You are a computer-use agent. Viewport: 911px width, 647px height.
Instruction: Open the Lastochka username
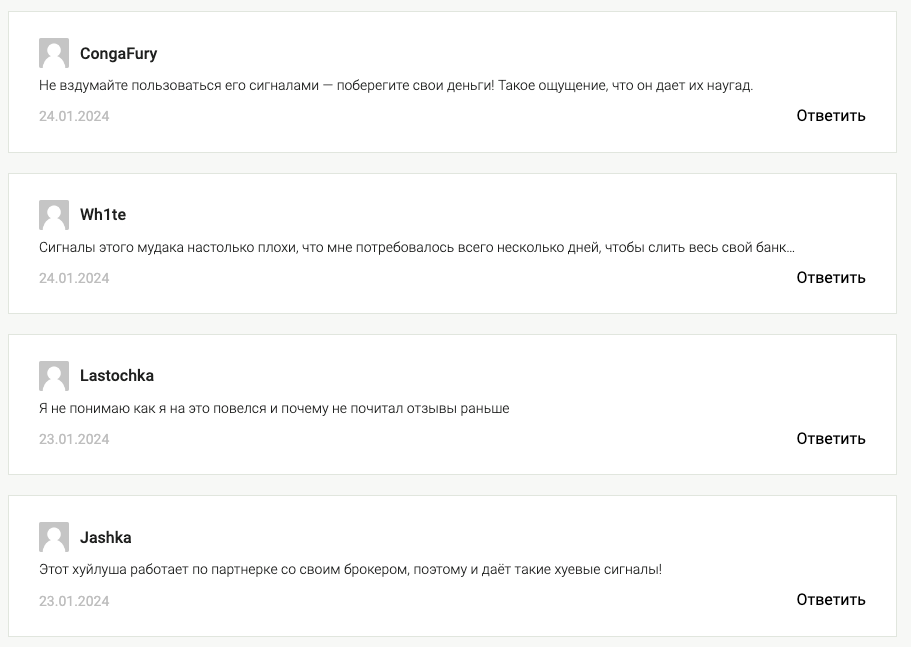pyautogui.click(x=117, y=376)
